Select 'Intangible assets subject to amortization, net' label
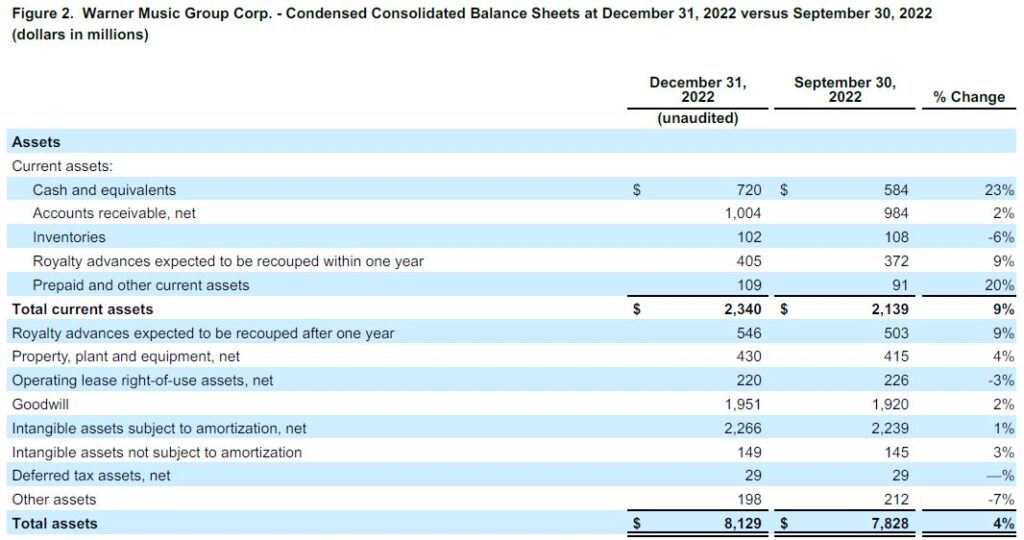The image size is (1024, 540). coord(159,428)
